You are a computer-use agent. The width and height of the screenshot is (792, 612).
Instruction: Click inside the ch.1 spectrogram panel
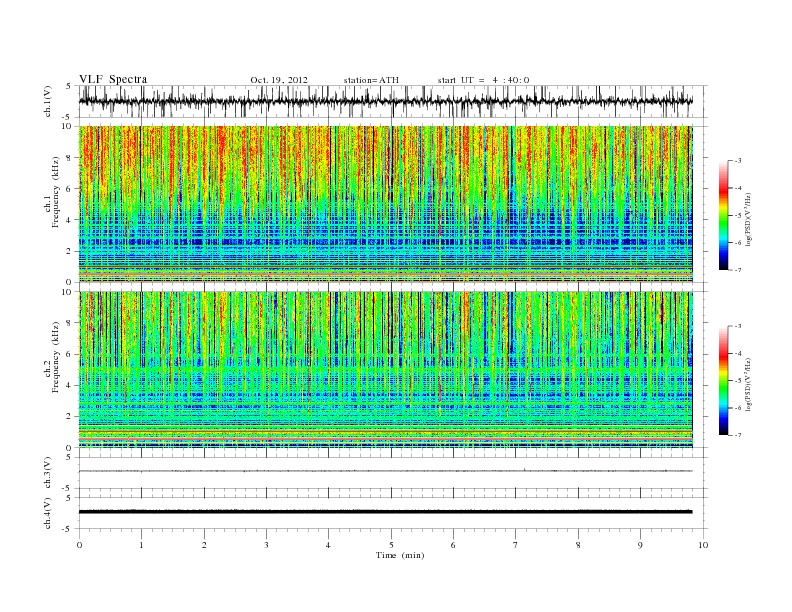point(385,204)
